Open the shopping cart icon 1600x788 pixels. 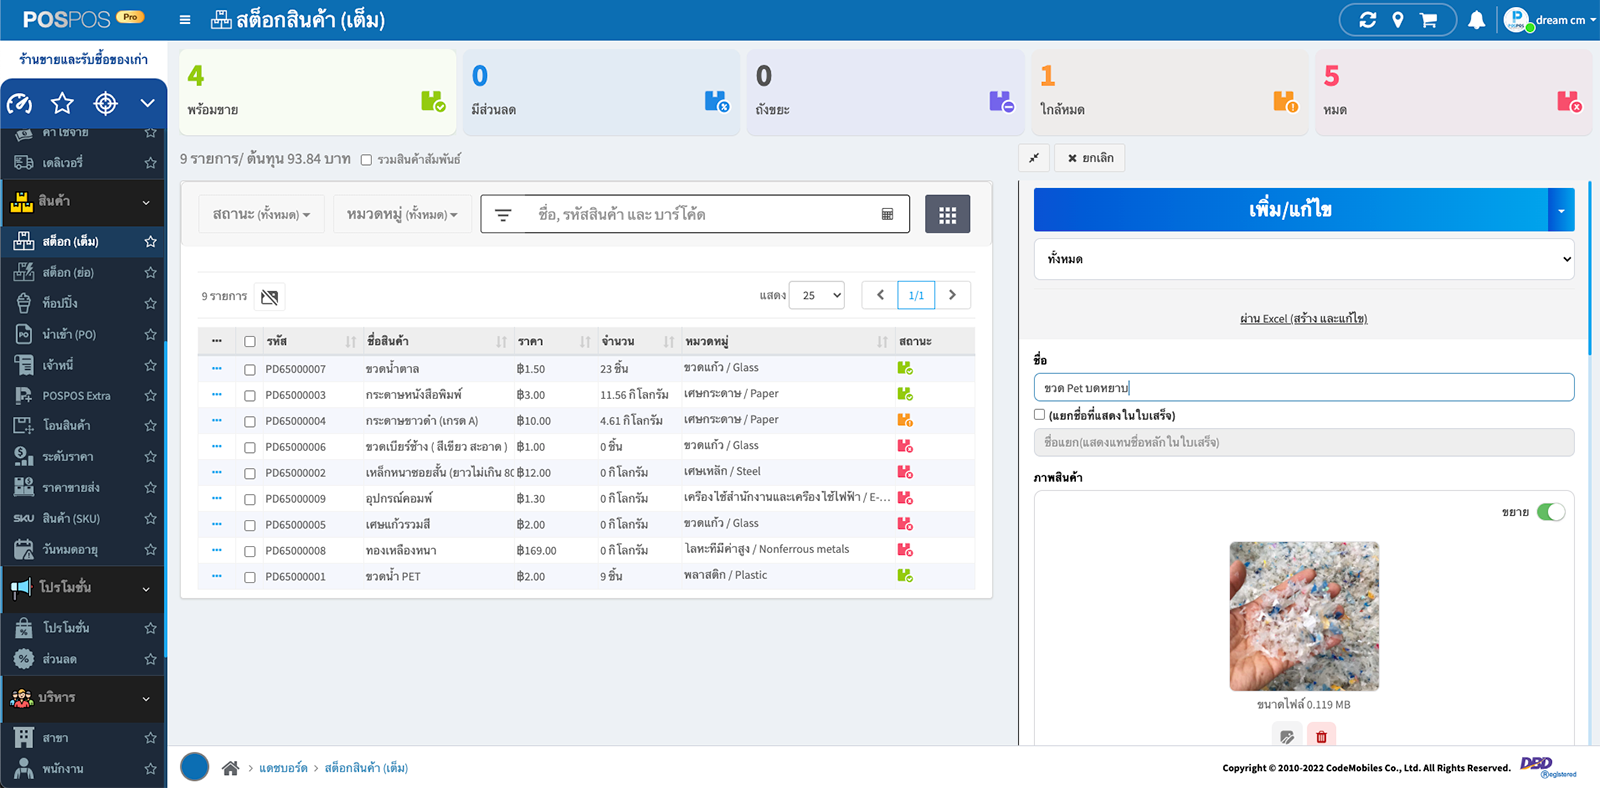[1428, 20]
